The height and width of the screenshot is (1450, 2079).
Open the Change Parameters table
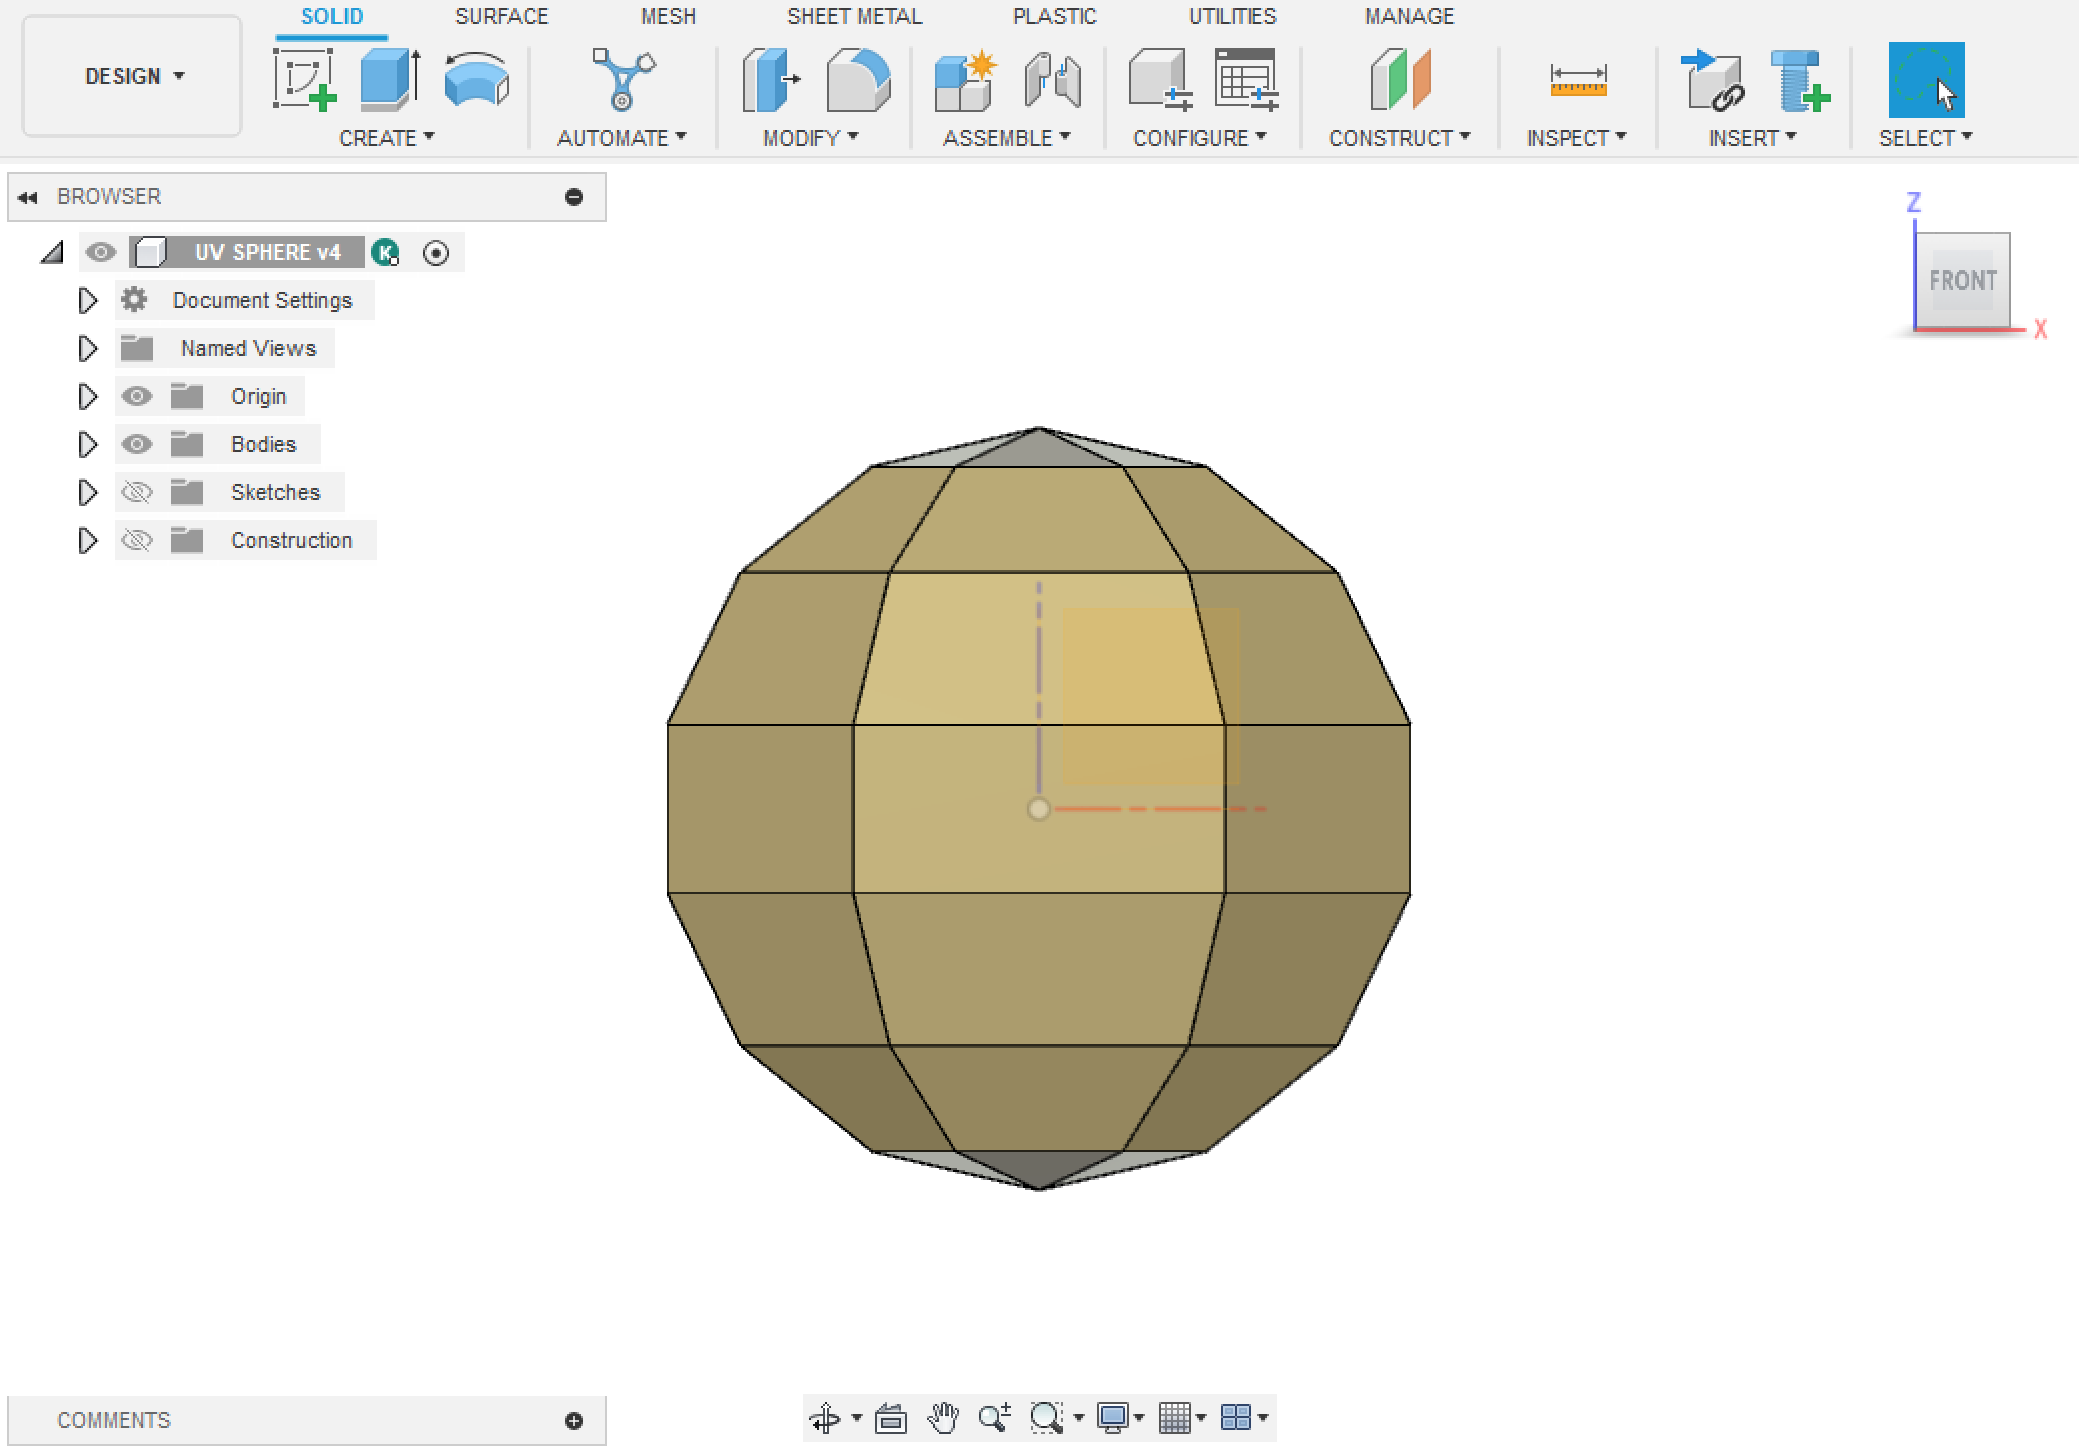(x=1246, y=79)
